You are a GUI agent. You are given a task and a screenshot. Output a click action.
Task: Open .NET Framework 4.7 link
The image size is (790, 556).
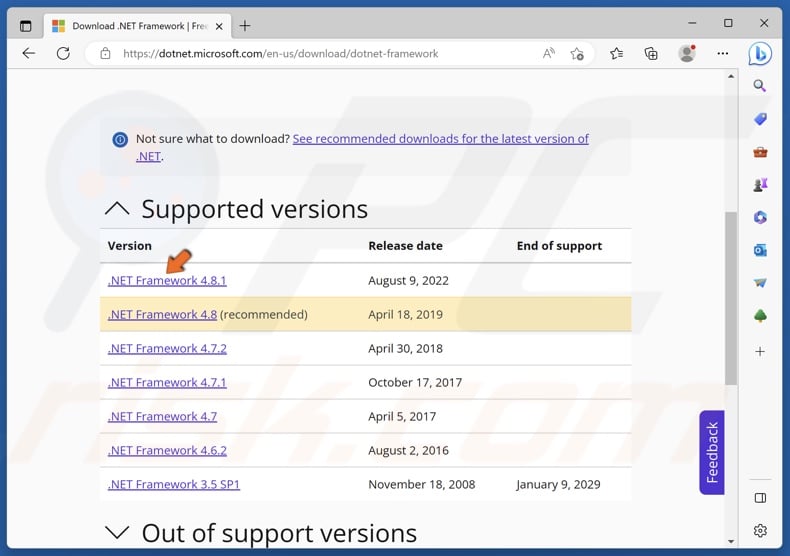(x=162, y=416)
